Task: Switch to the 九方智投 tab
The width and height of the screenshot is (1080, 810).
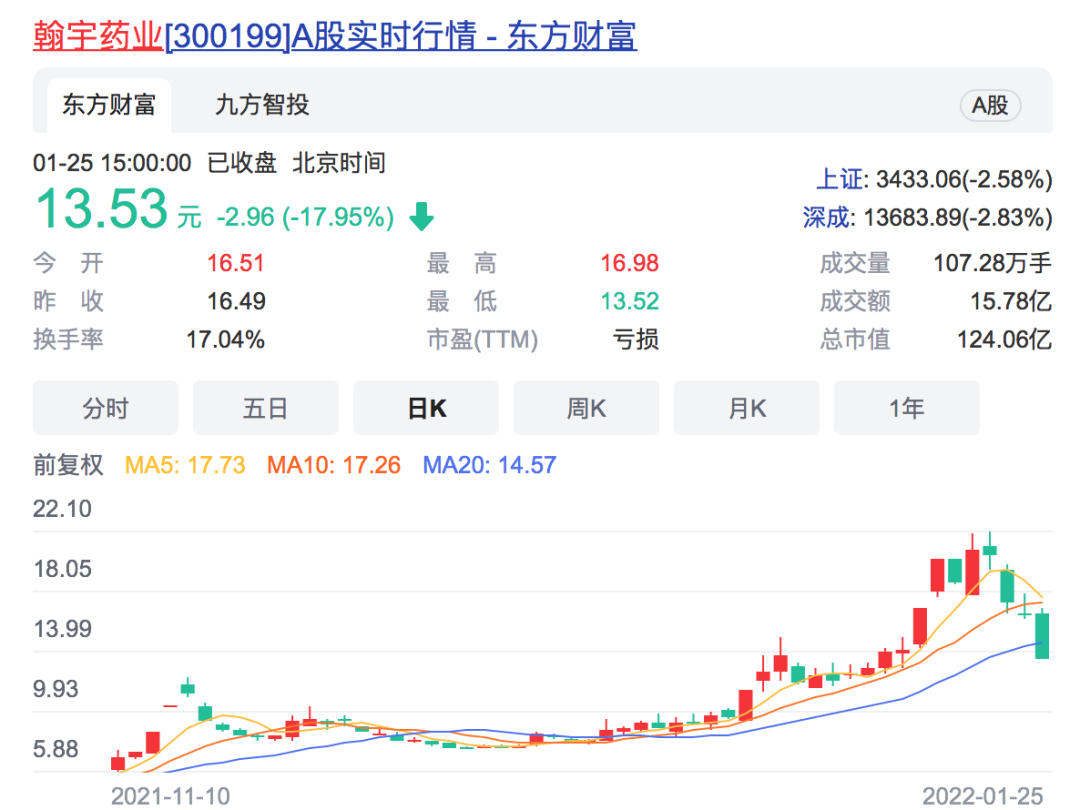Action: tap(262, 104)
